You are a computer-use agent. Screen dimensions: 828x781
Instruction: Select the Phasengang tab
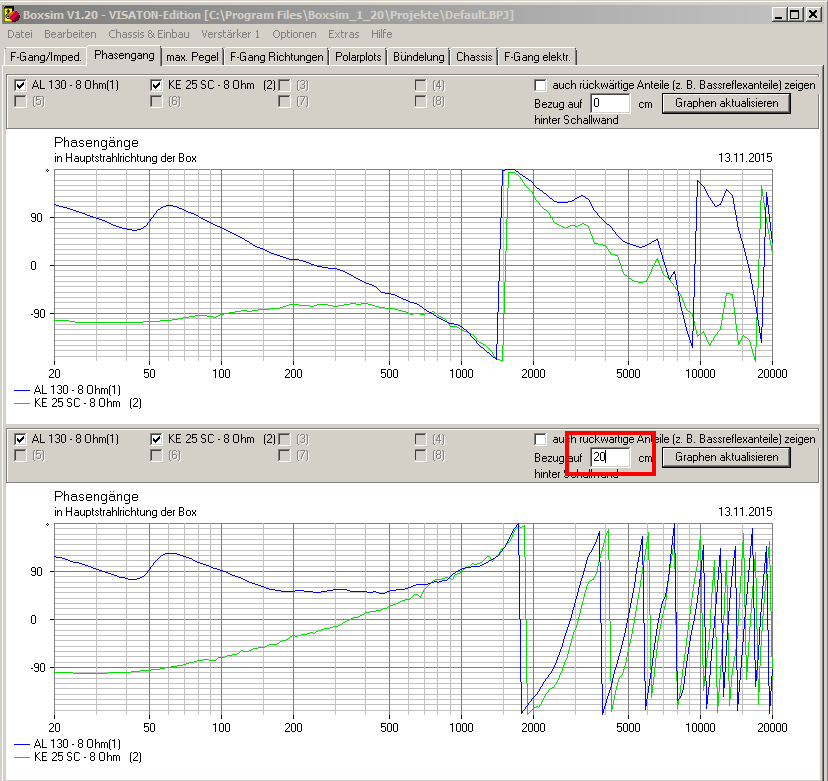pos(124,55)
